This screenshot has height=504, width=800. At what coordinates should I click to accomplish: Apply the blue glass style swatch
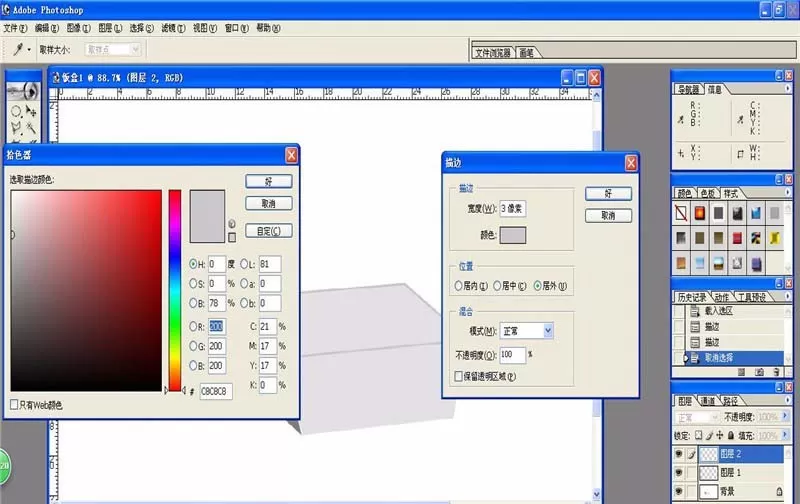756,213
